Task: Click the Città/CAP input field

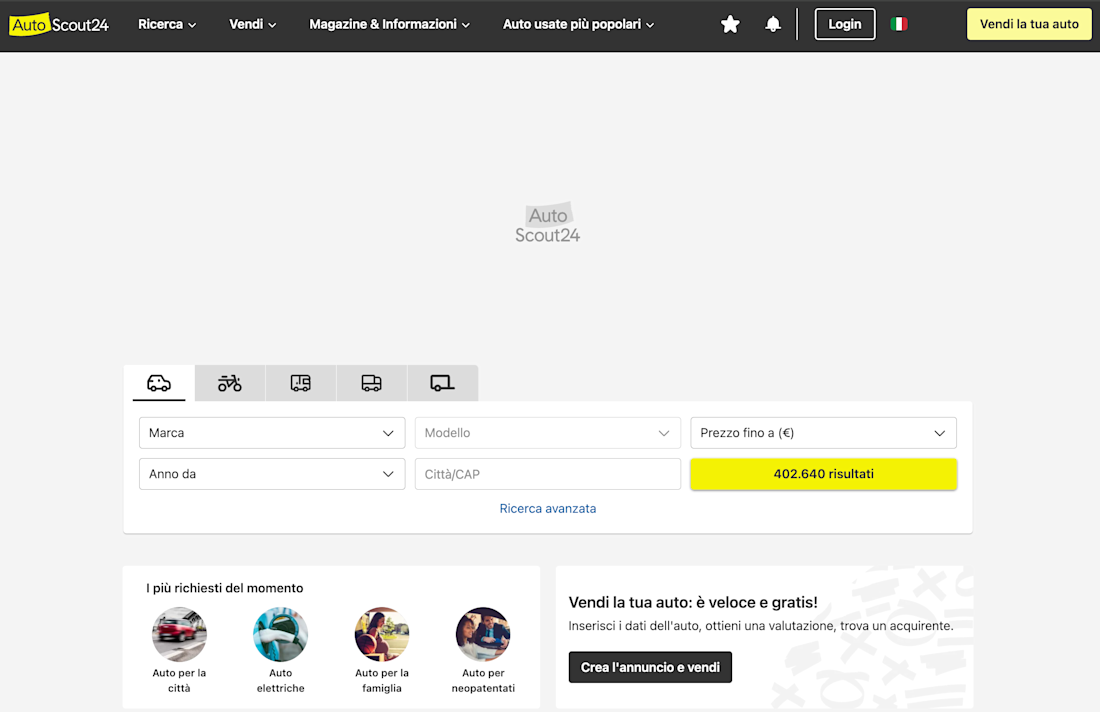Action: pyautogui.click(x=547, y=474)
